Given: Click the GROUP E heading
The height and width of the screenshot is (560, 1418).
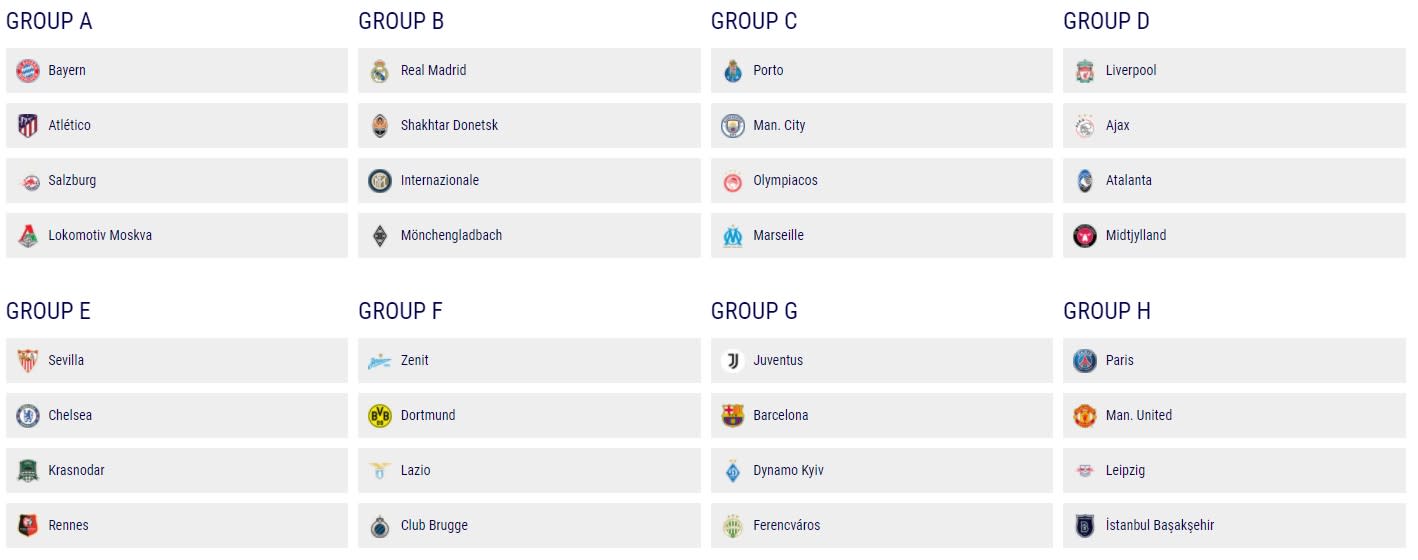Looking at the screenshot, I should click(x=49, y=311).
